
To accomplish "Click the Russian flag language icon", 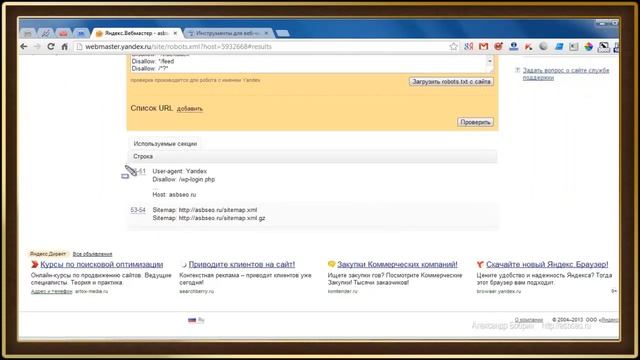I will point(192,320).
